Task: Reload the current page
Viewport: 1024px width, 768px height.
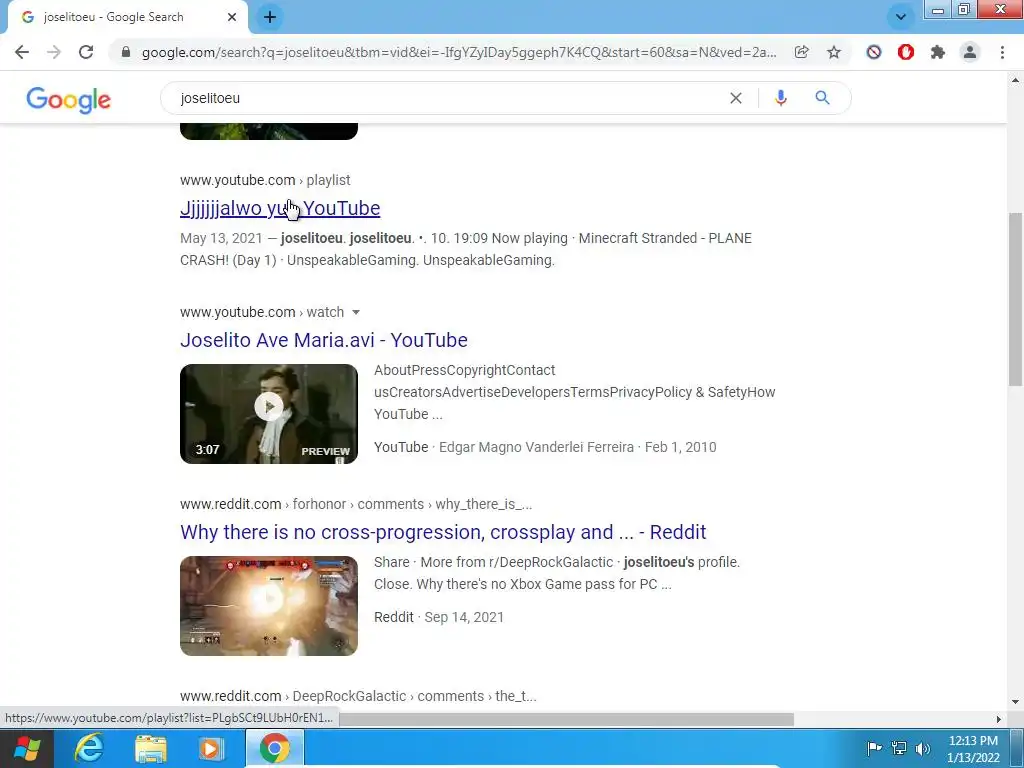Action: tap(86, 52)
